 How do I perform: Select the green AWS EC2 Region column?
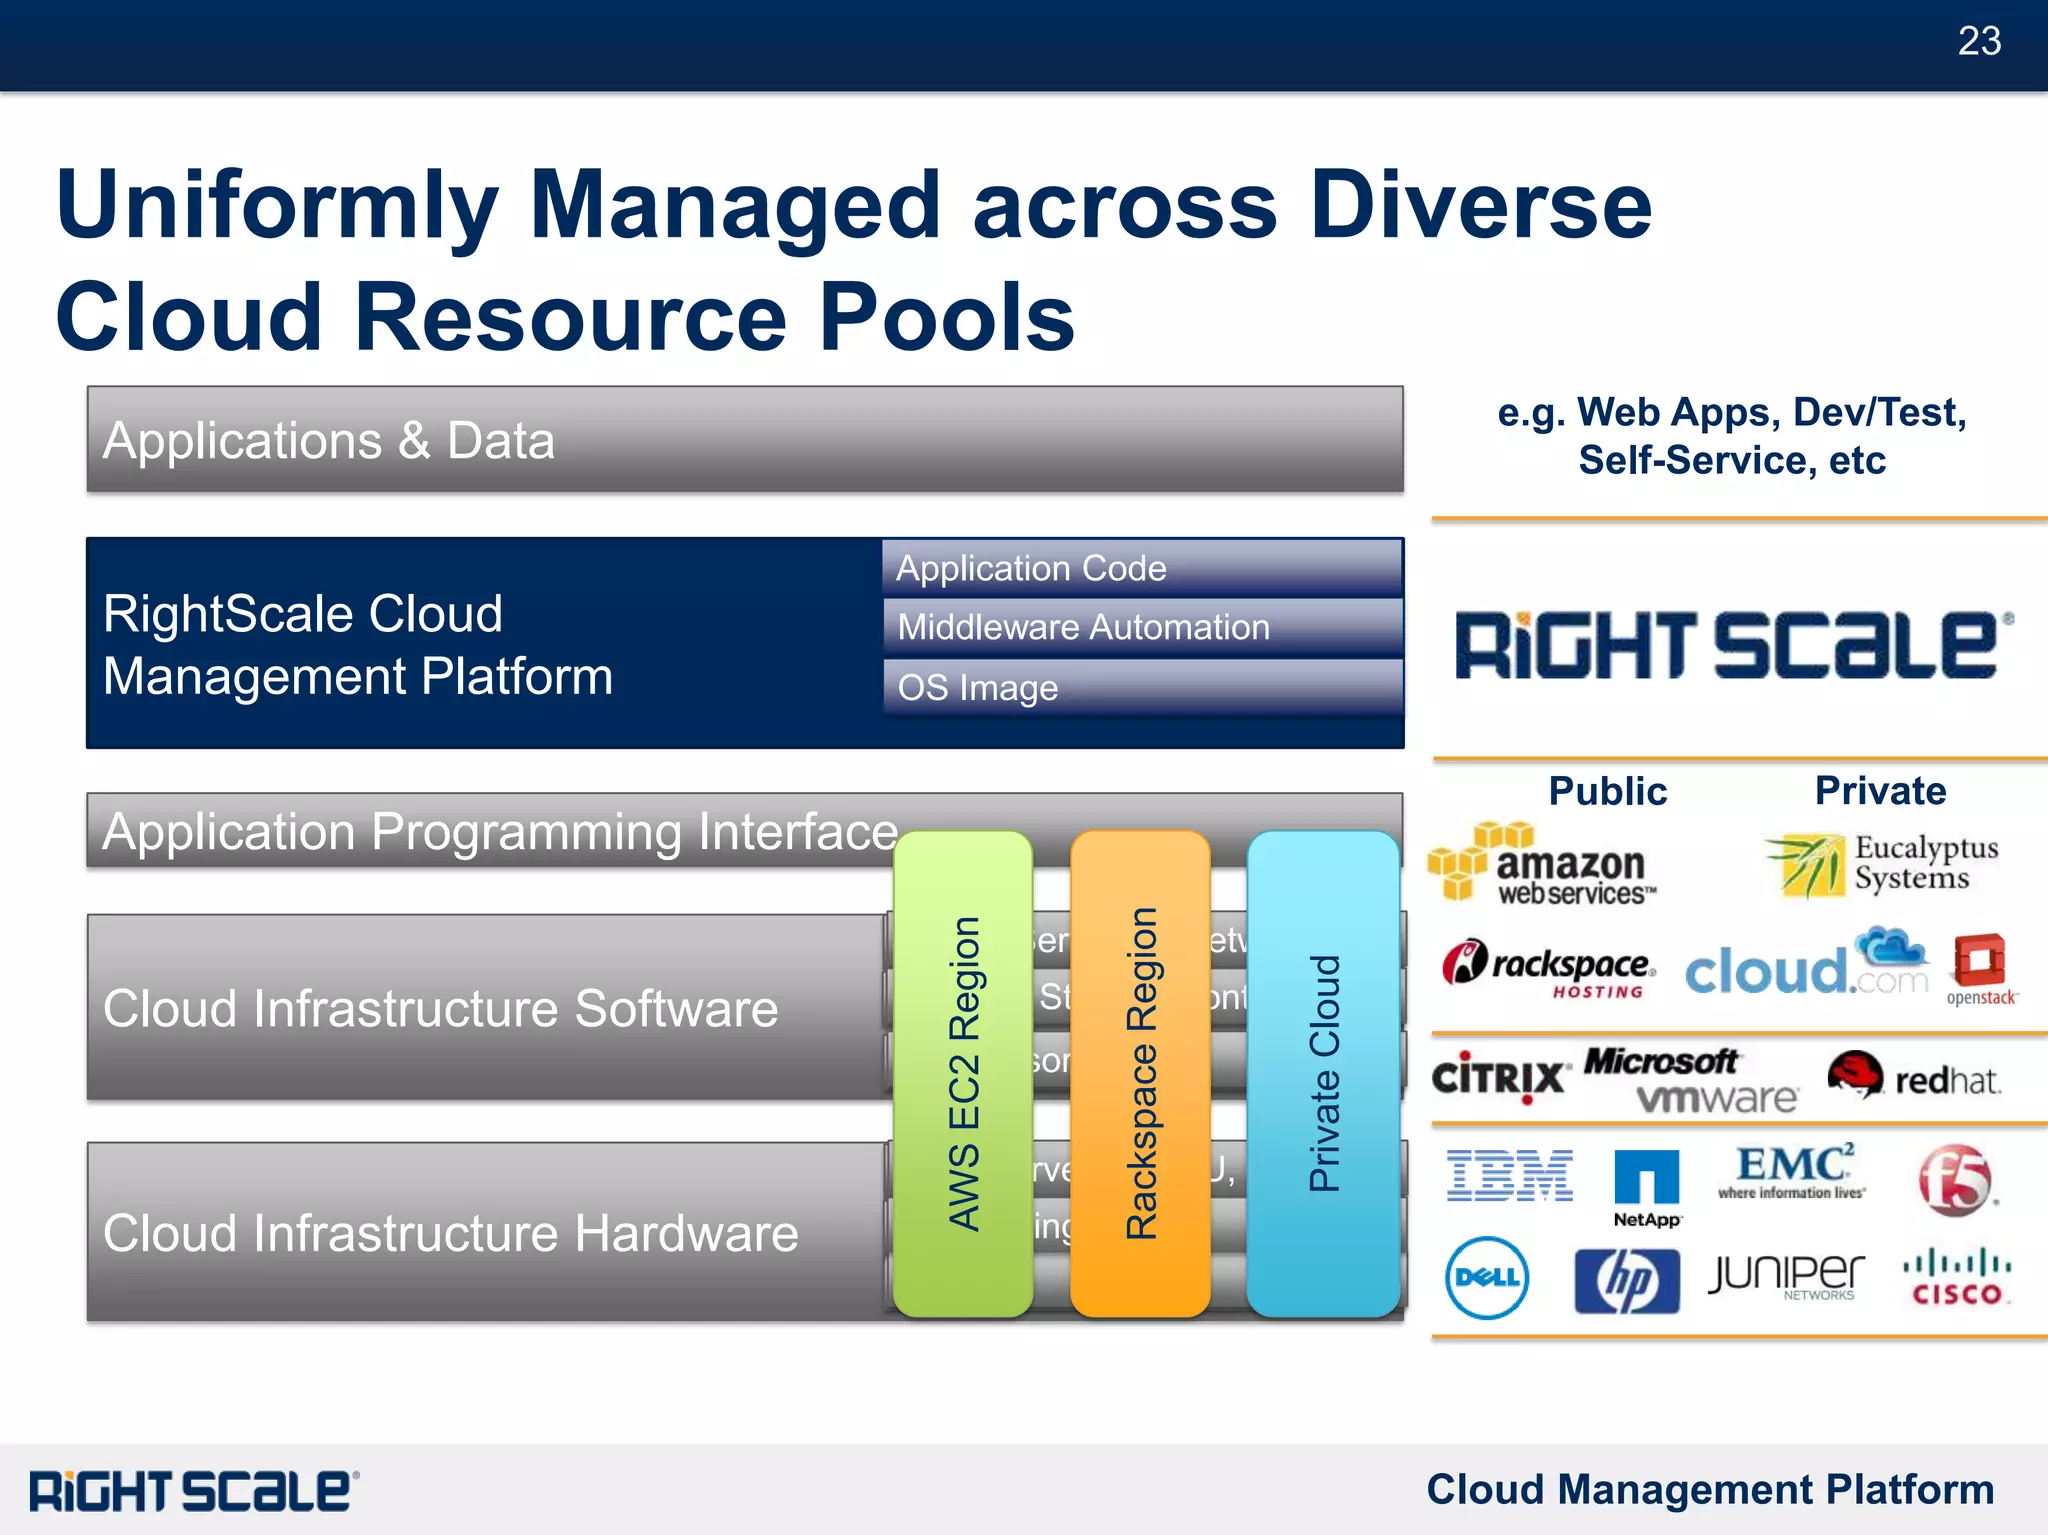pos(962,1073)
